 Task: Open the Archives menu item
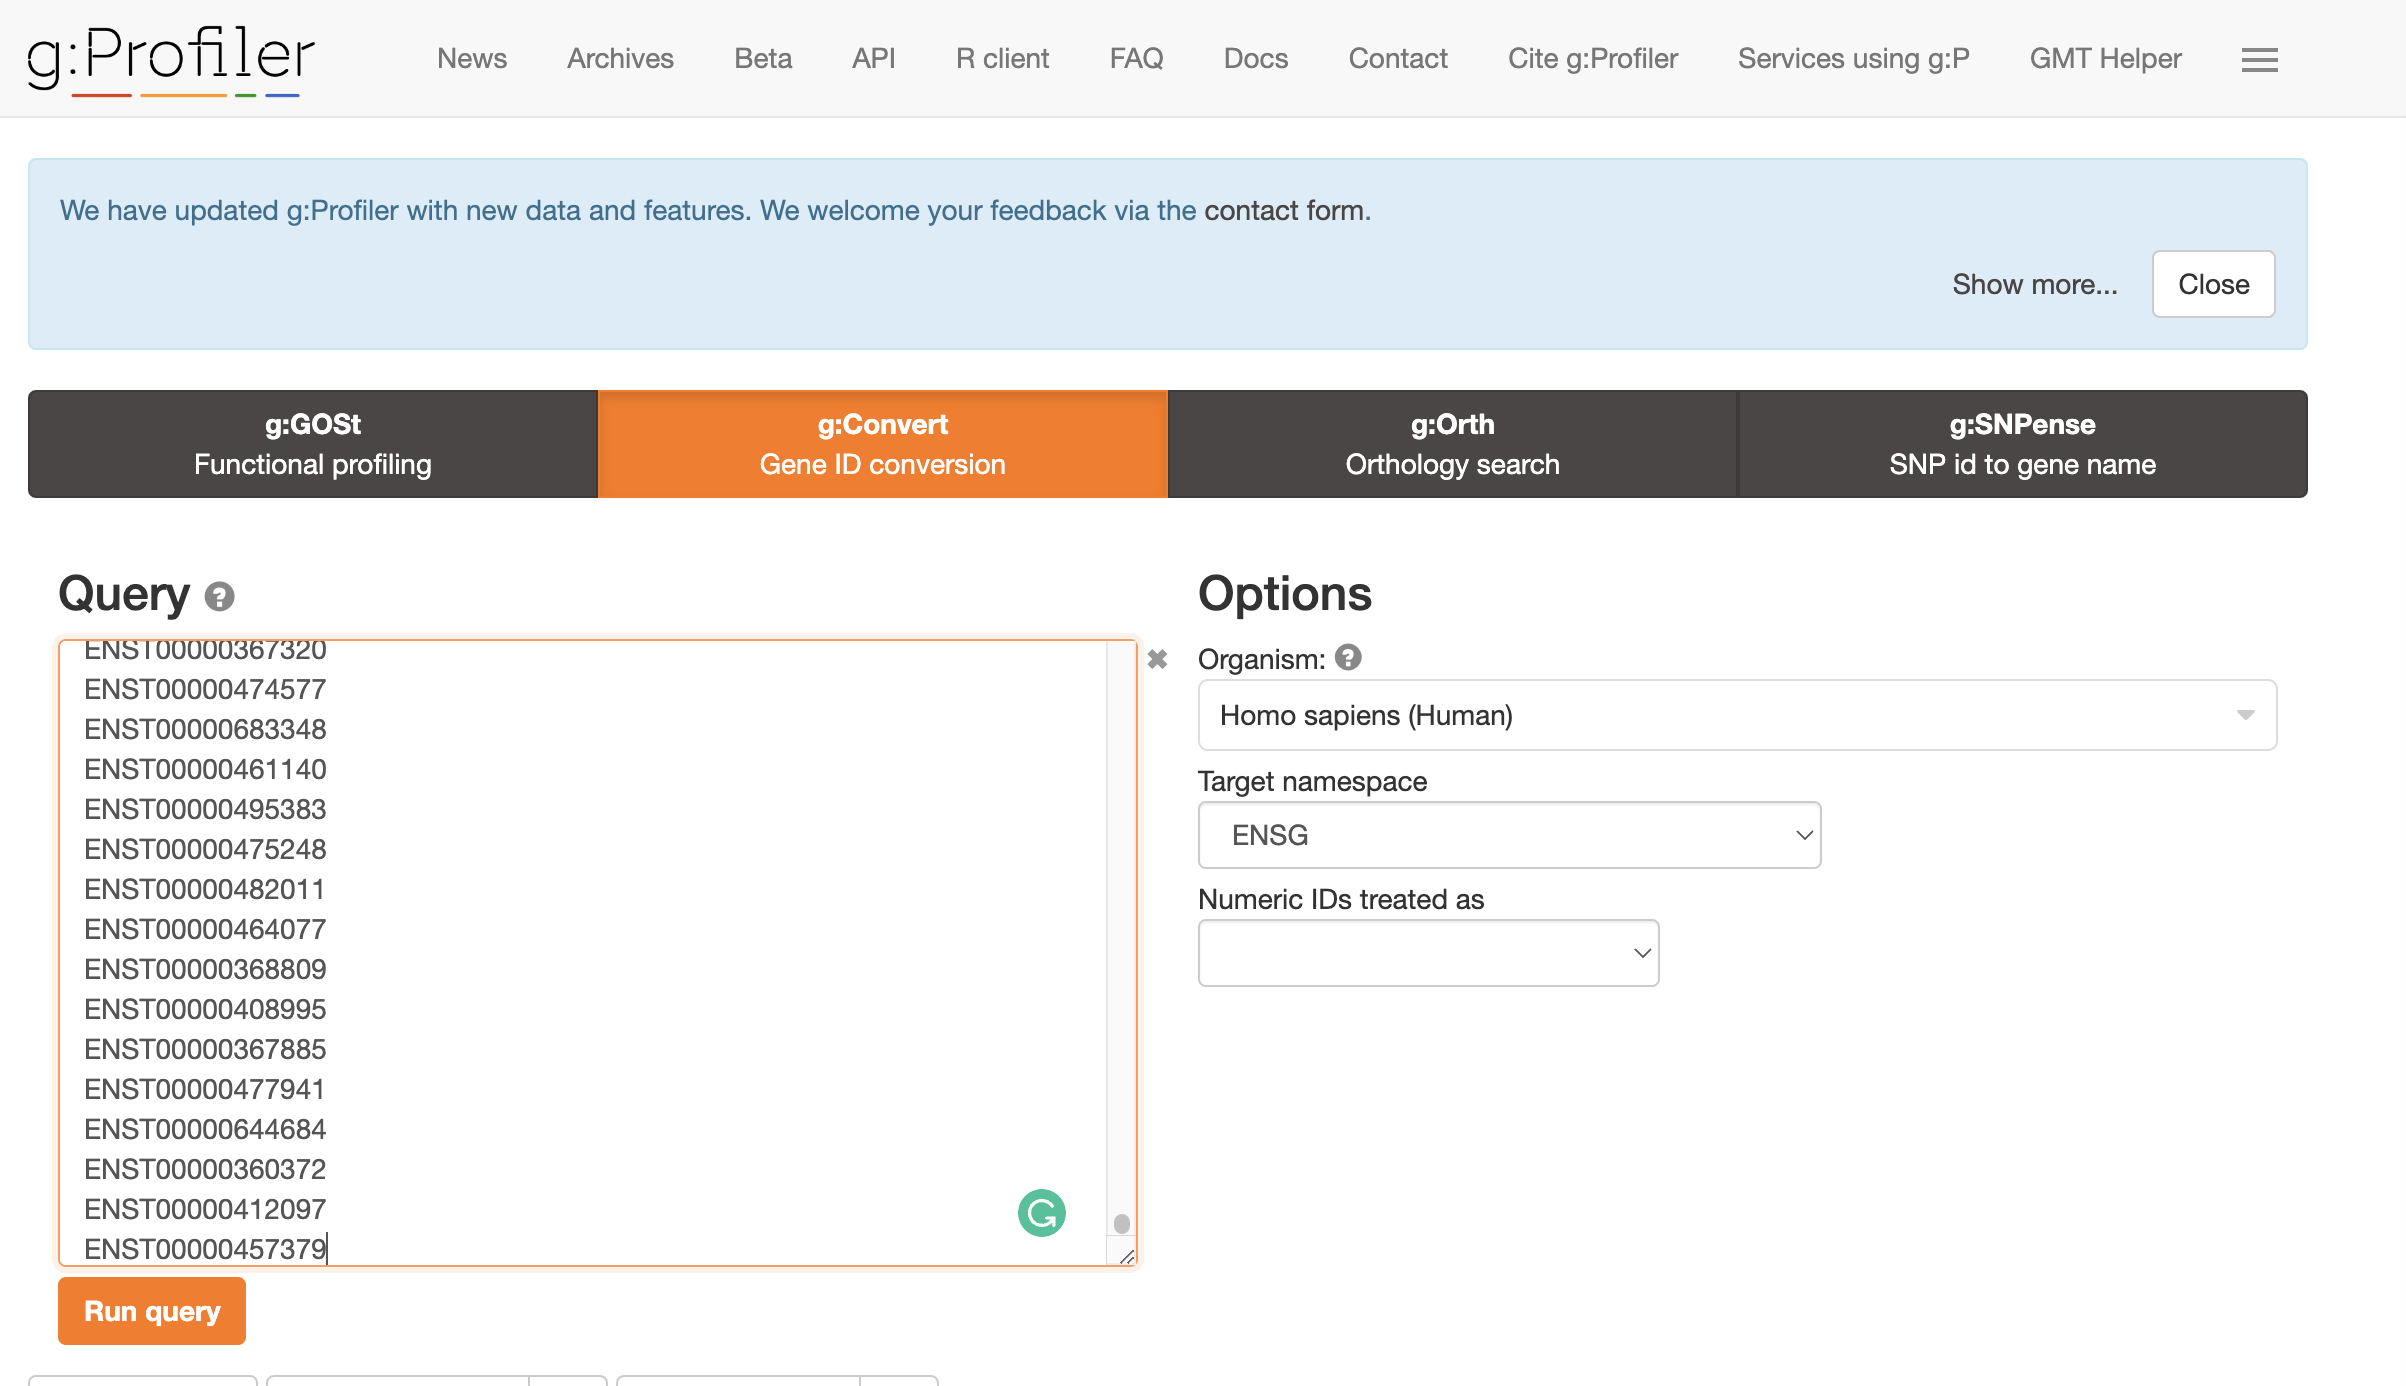620,59
